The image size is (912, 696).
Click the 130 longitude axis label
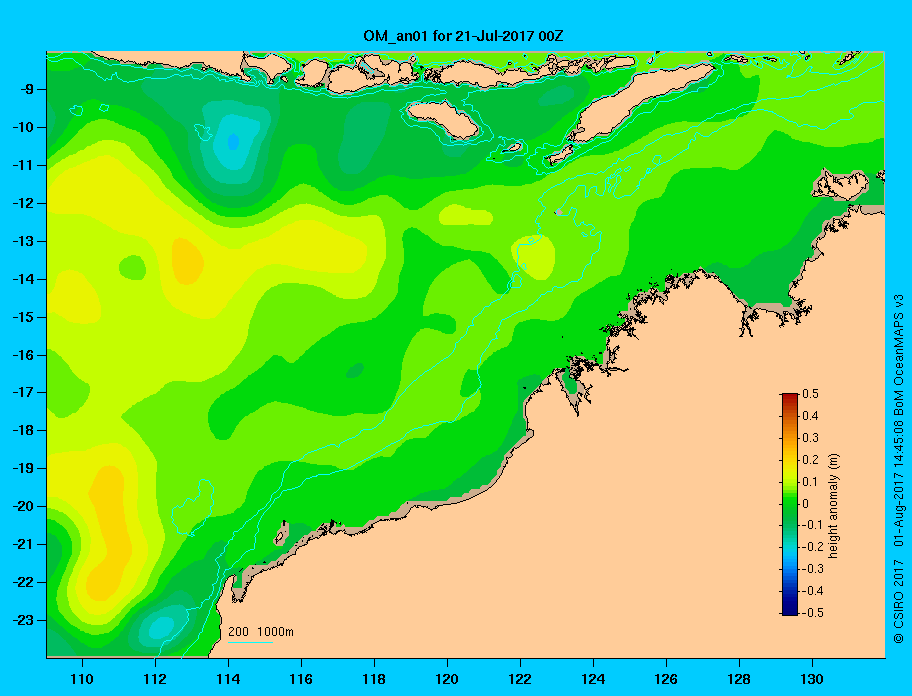(812, 679)
